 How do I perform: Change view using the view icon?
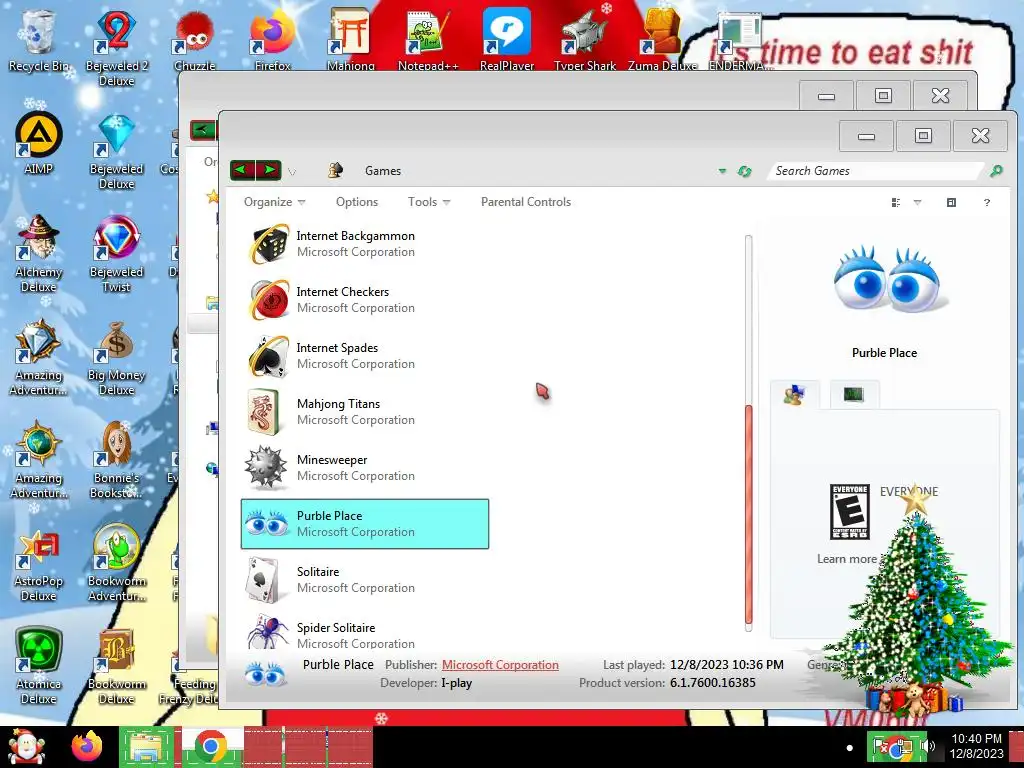[x=896, y=202]
